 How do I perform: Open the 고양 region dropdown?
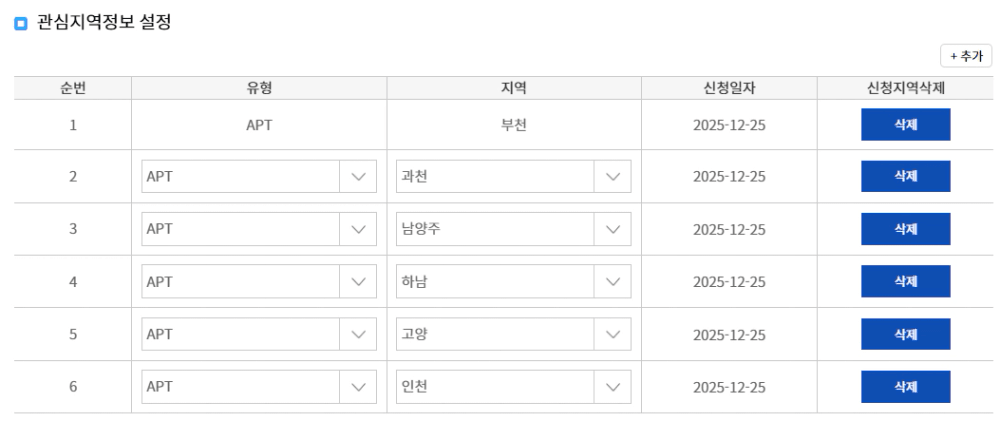tap(513, 334)
